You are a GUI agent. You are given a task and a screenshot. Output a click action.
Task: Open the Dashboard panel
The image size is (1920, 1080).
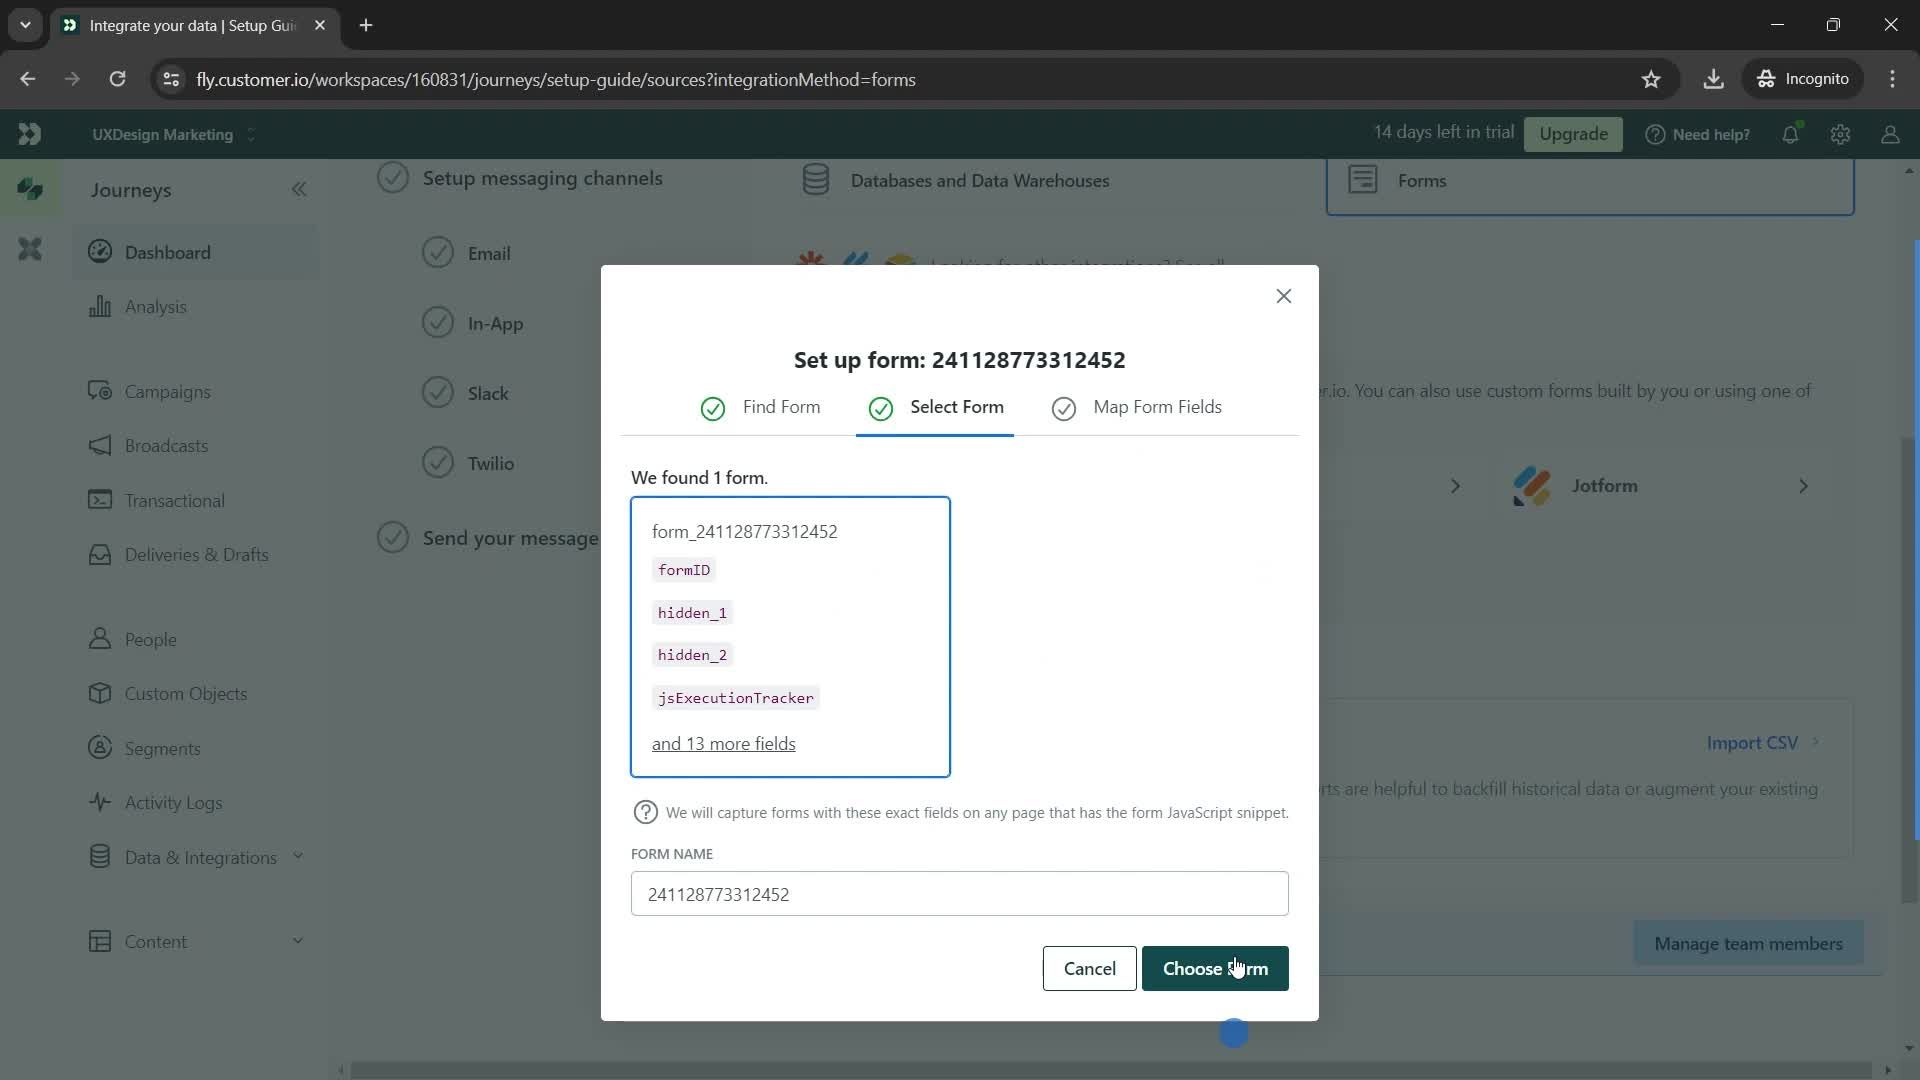[x=167, y=252]
